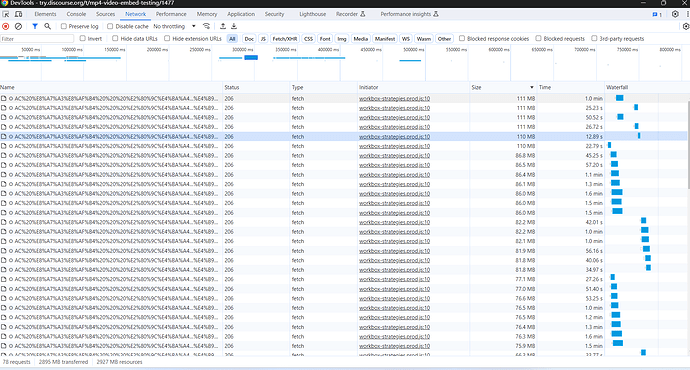Check Blocked requests
This screenshot has height=370, width=690.
click(538, 38)
